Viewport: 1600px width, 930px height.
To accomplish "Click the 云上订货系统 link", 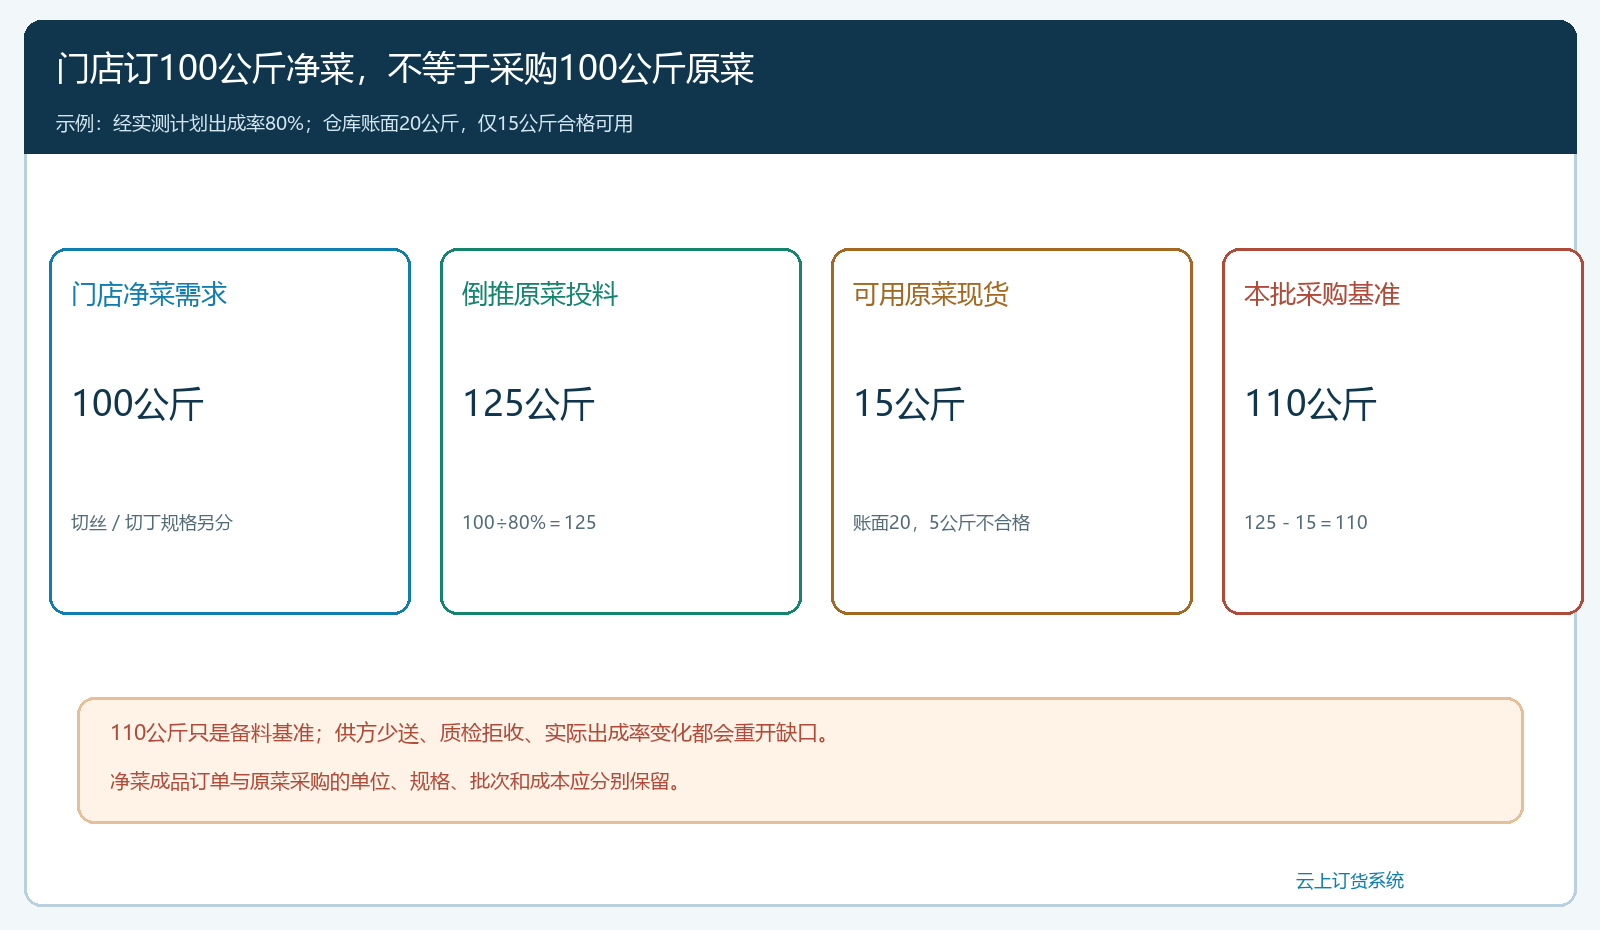I will (1350, 880).
